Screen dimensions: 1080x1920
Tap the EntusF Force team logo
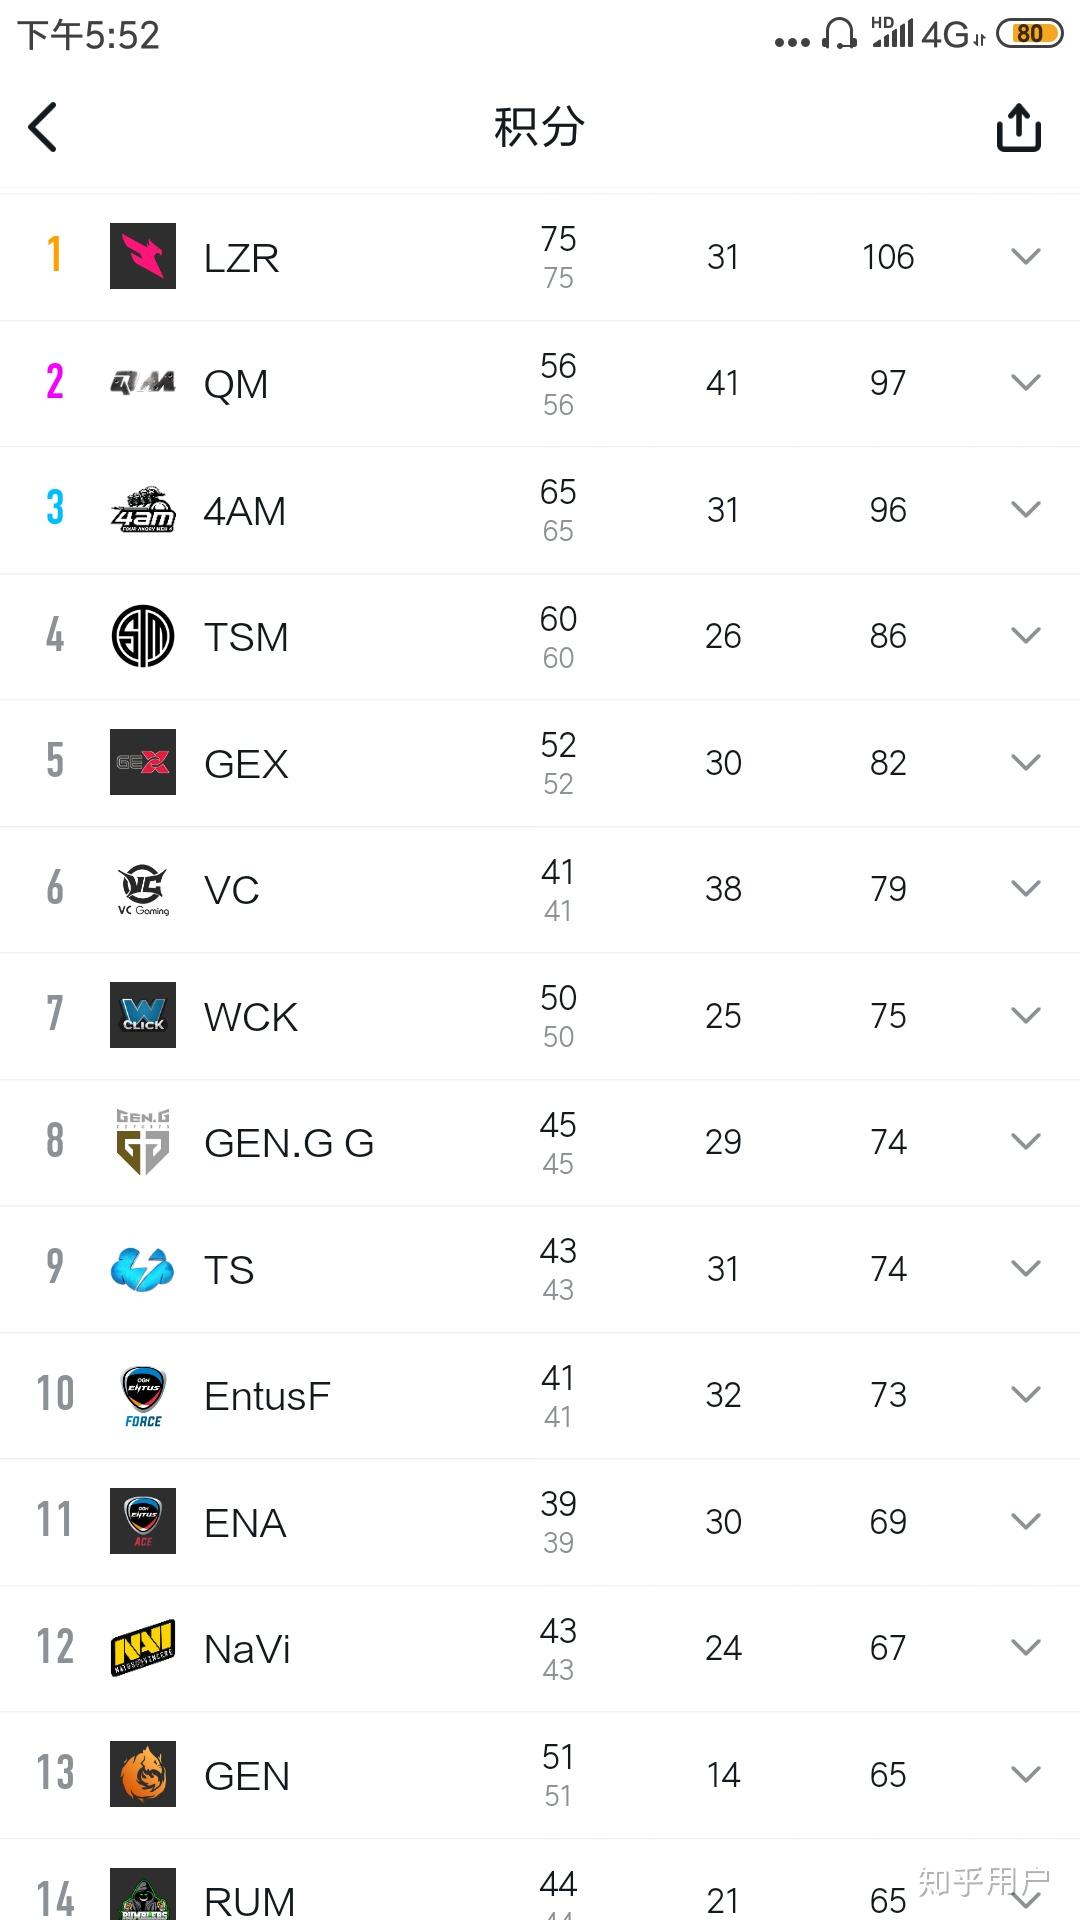click(x=141, y=1394)
